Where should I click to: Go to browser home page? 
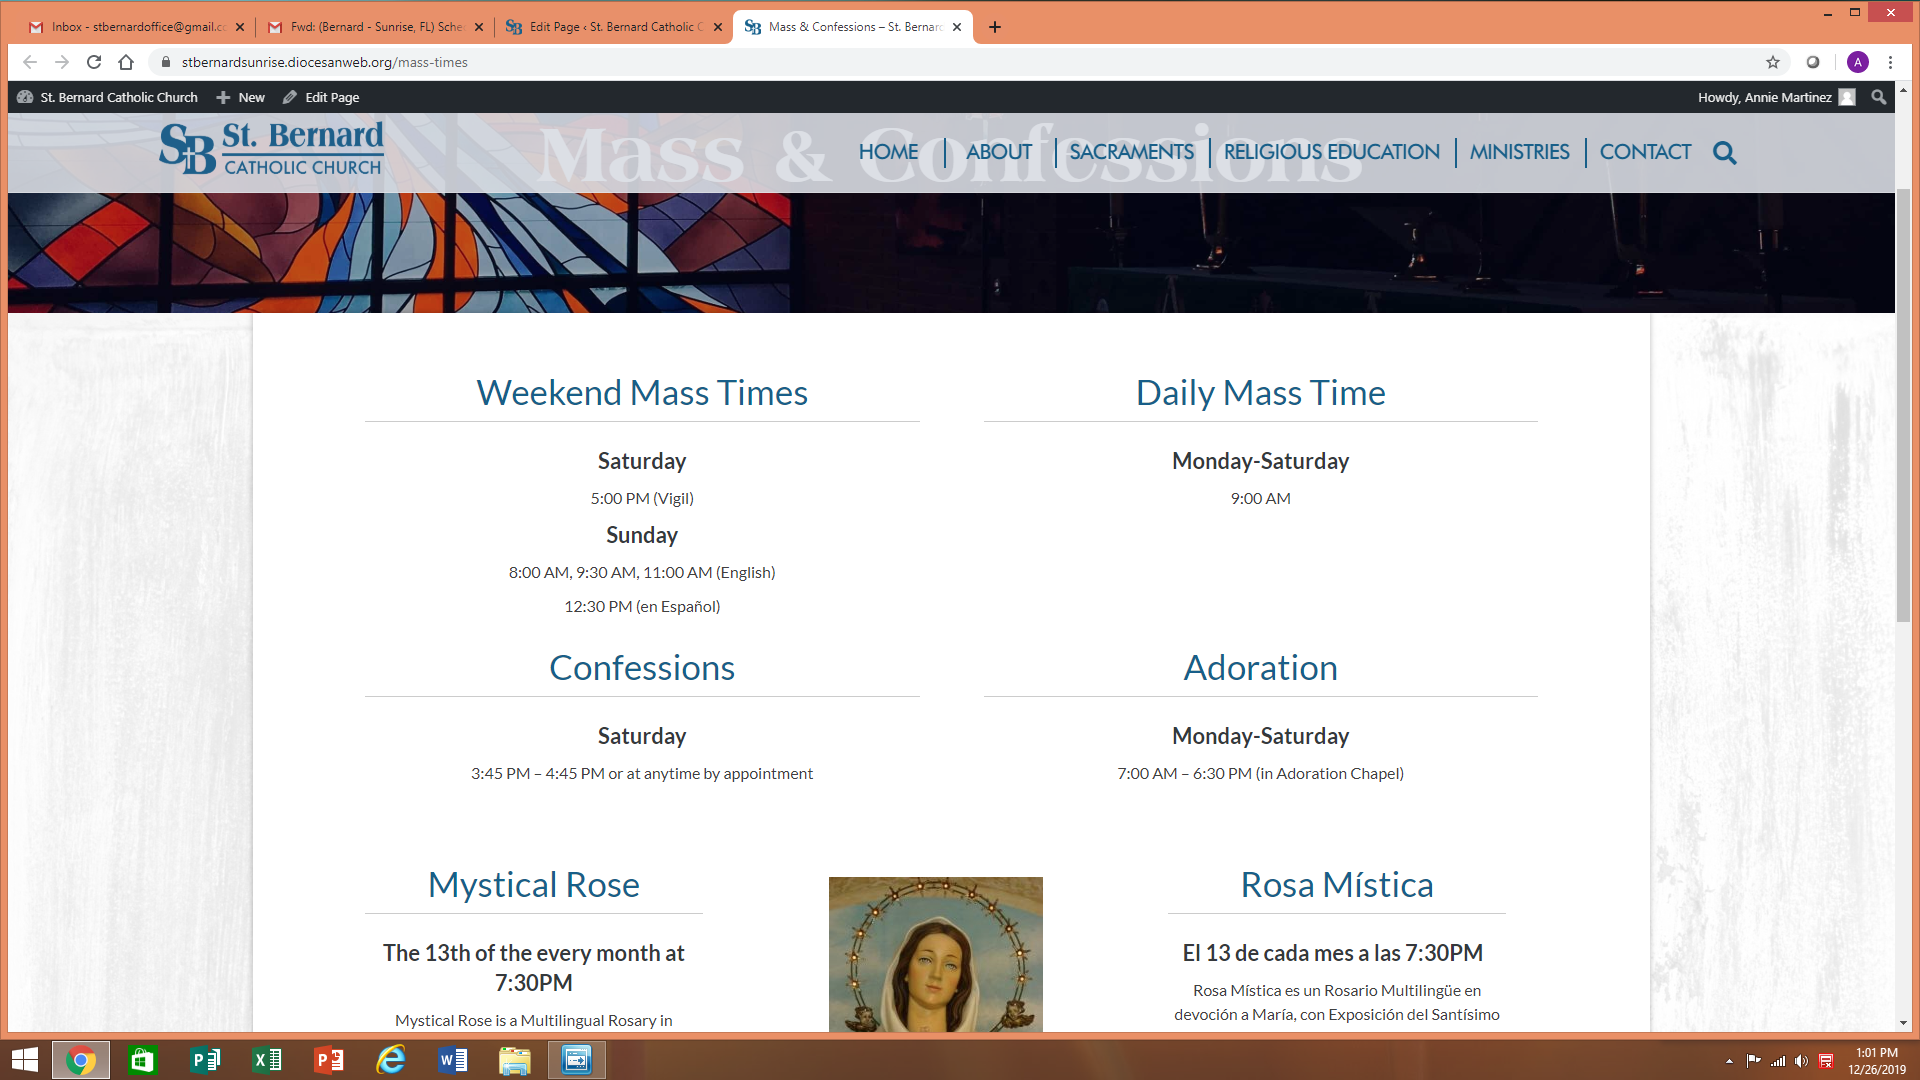pos(126,62)
